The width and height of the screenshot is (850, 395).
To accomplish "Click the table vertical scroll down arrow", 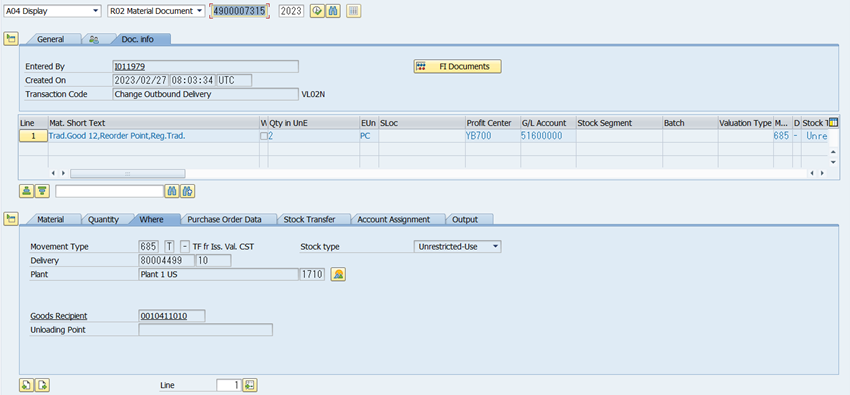I will (834, 163).
